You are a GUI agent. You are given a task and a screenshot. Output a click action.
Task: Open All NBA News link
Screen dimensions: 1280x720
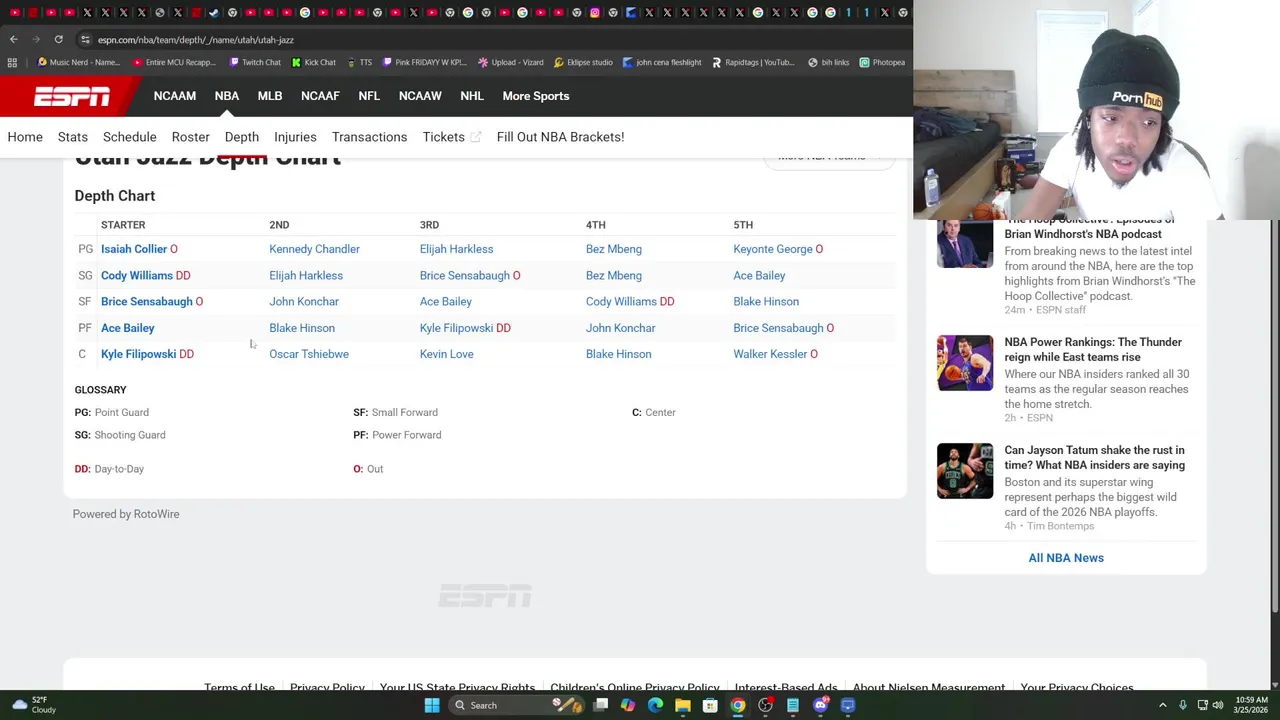(1066, 558)
